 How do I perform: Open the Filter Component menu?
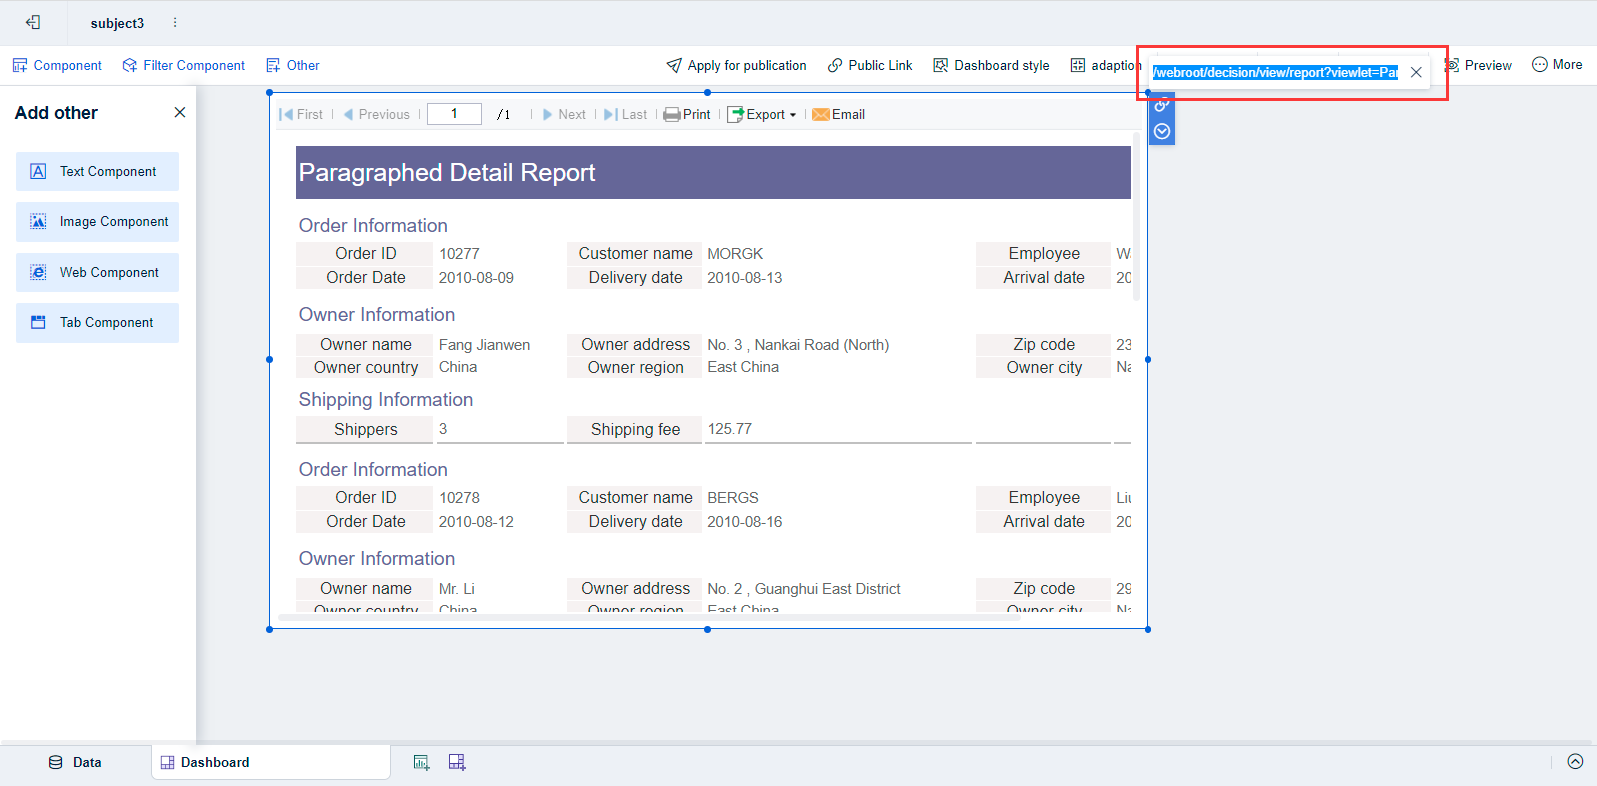tap(184, 65)
